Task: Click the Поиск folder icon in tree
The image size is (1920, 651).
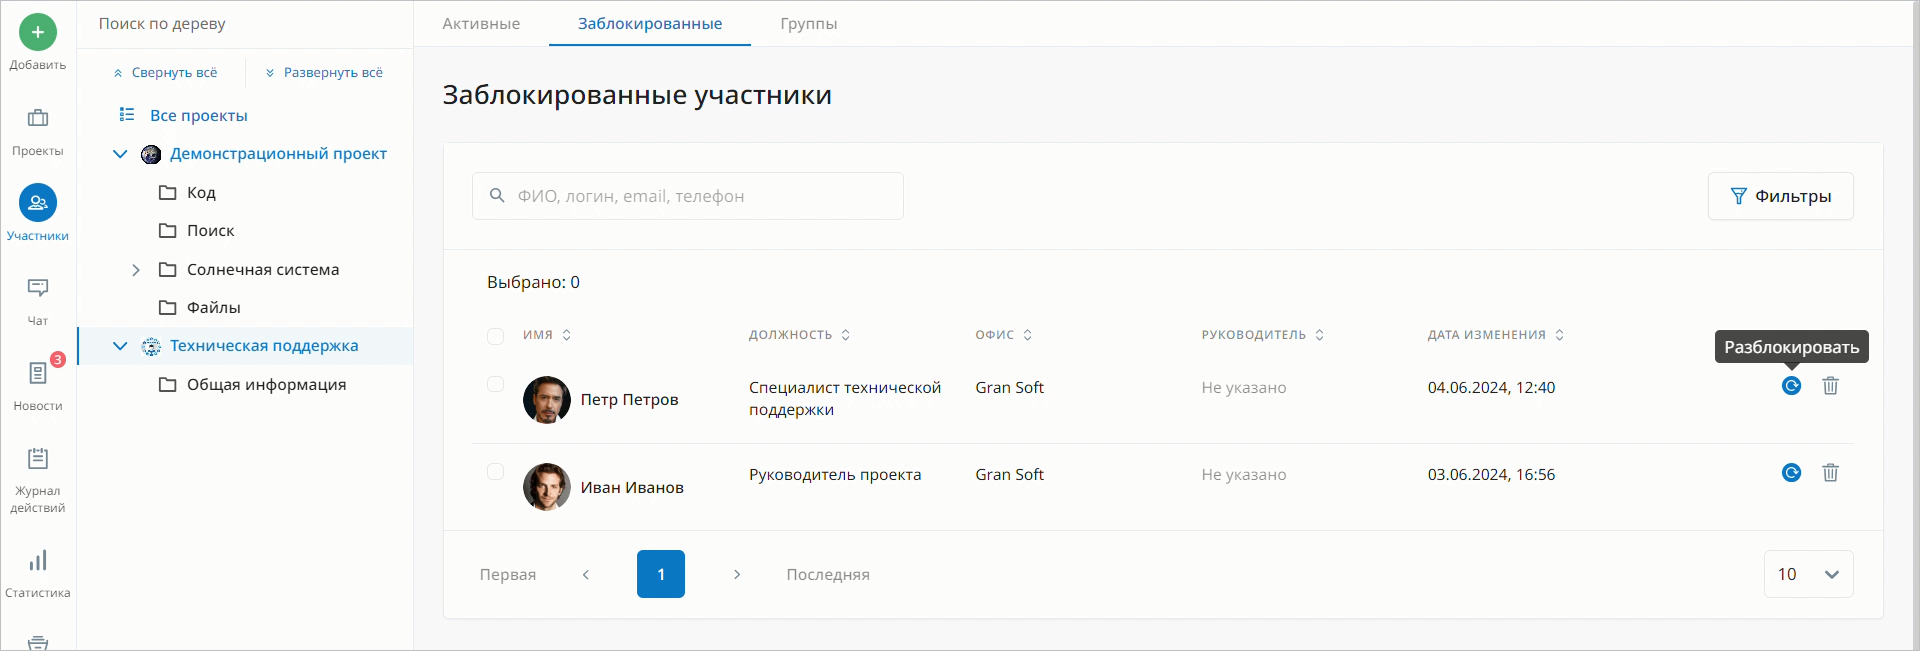Action: (x=168, y=231)
